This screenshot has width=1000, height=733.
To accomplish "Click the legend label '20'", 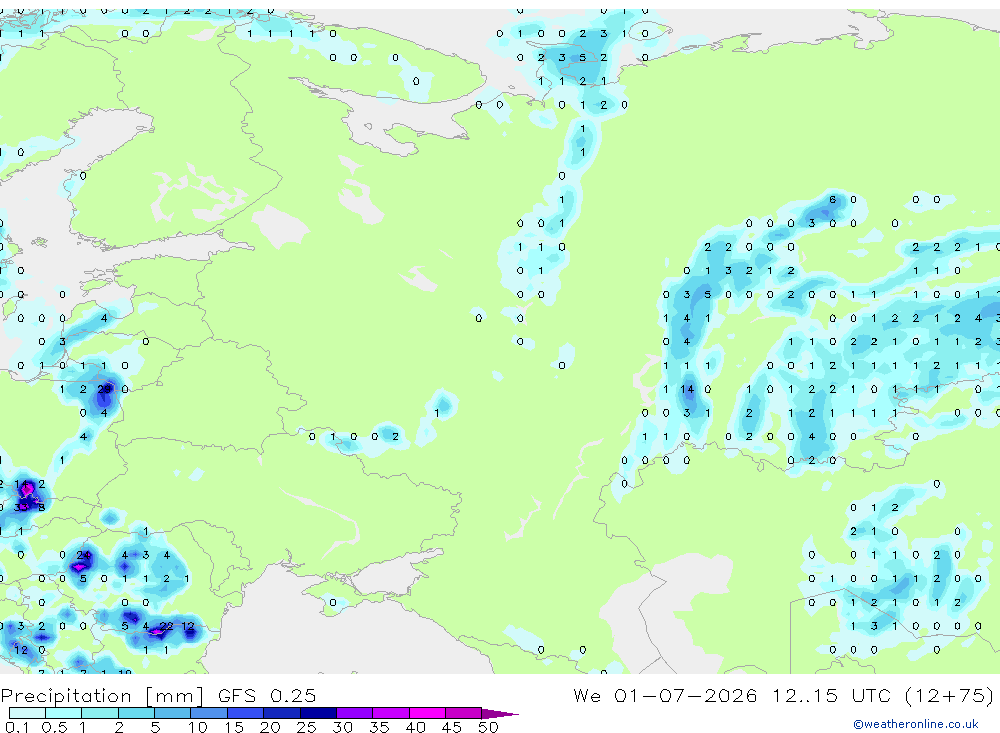I will 270,727.
